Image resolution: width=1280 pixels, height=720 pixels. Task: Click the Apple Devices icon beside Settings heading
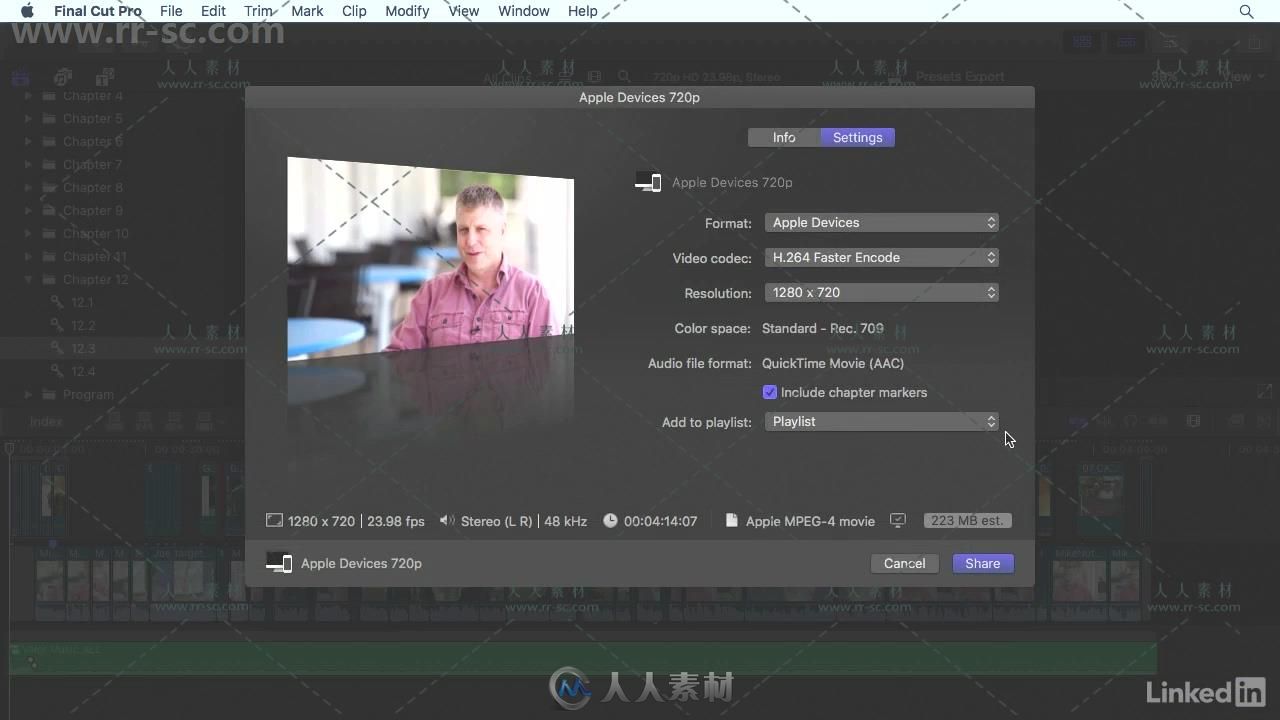[648, 182]
